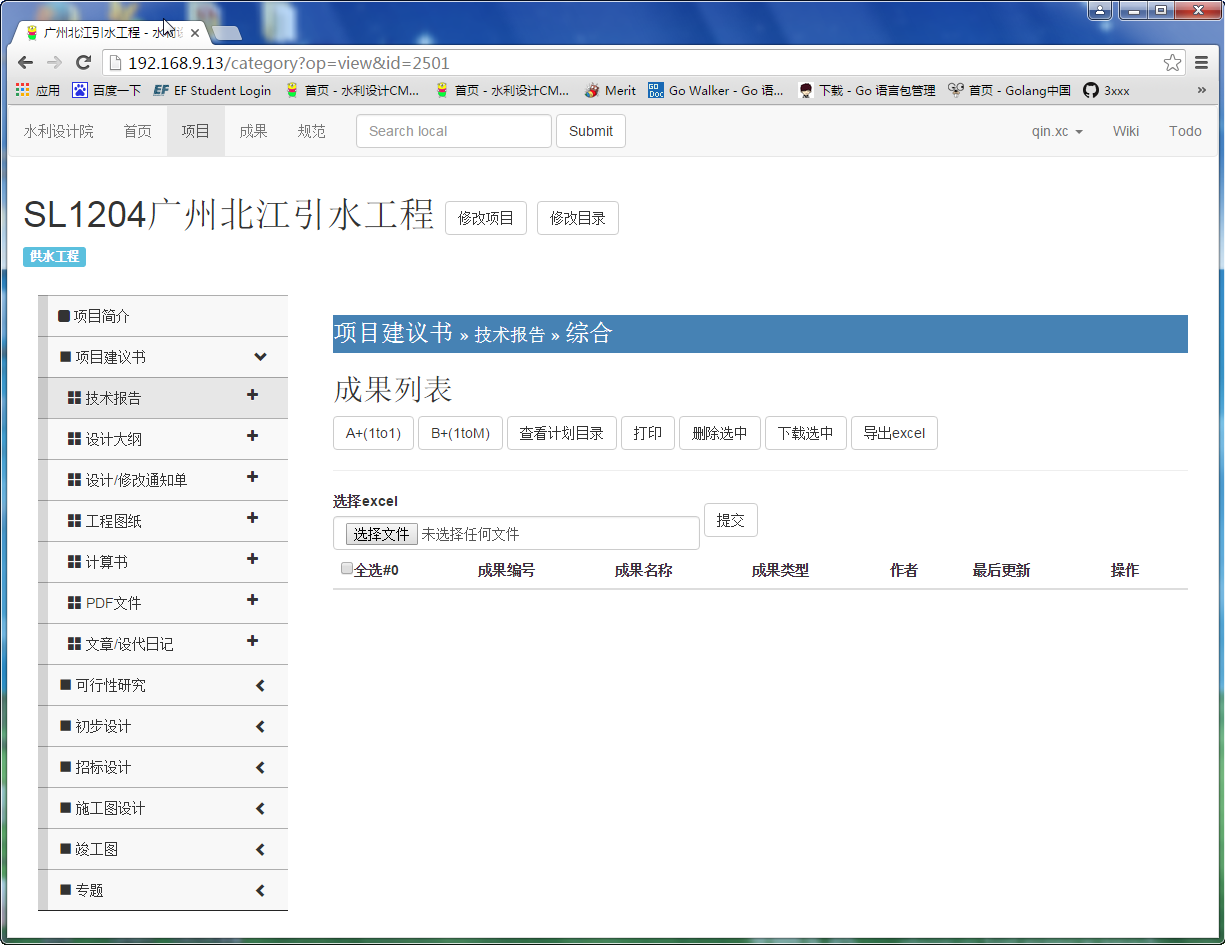Click the plus icon beside PDF文件
Viewport: 1225px width, 945px height.
(252, 600)
